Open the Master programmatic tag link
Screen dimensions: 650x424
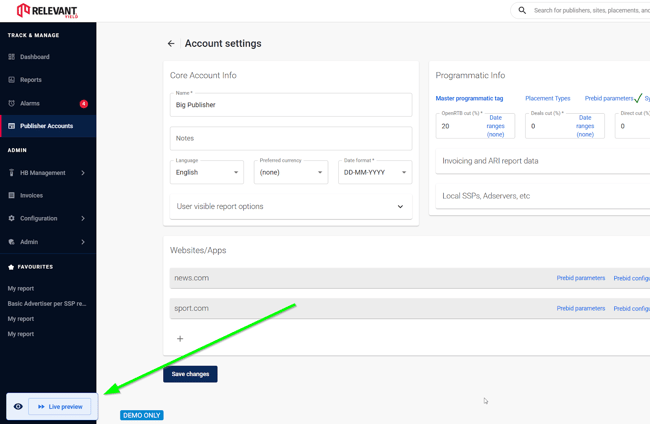click(x=469, y=99)
